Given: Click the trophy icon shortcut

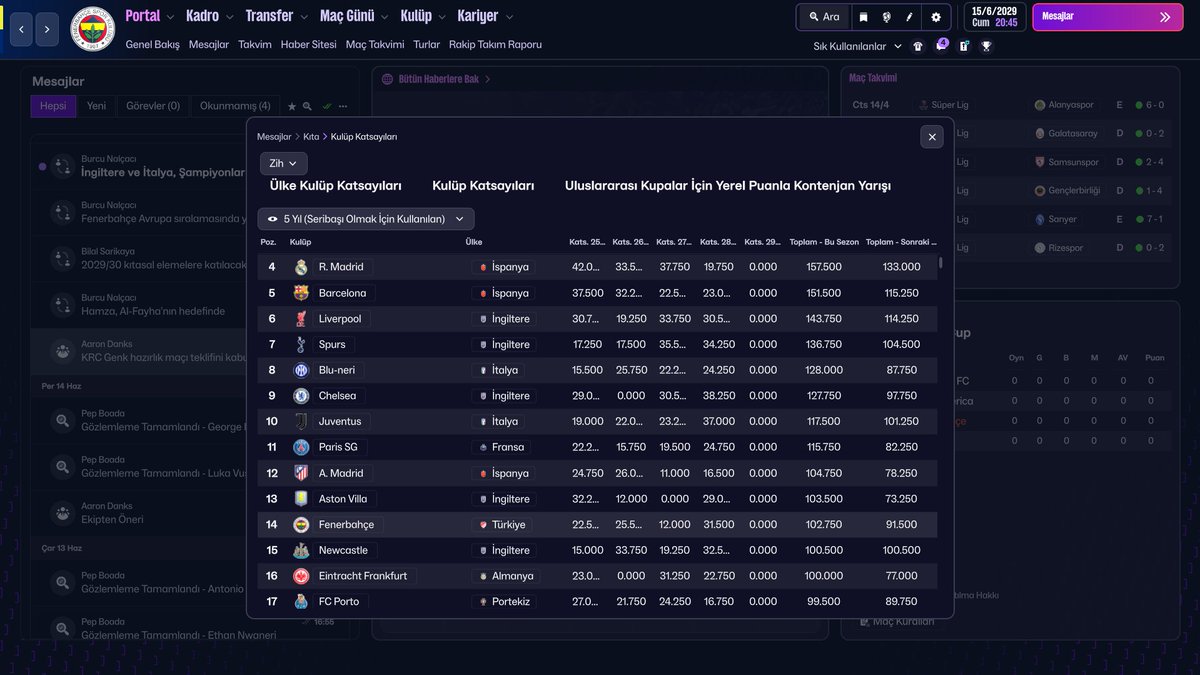Looking at the screenshot, I should pyautogui.click(x=987, y=46).
